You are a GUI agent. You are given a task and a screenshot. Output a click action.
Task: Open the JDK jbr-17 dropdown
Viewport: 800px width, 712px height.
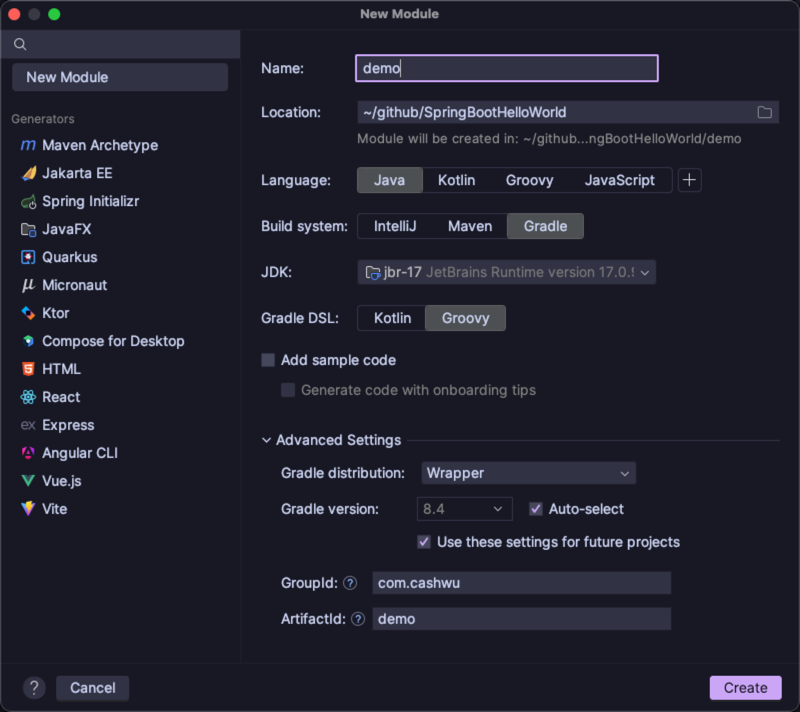pos(507,272)
